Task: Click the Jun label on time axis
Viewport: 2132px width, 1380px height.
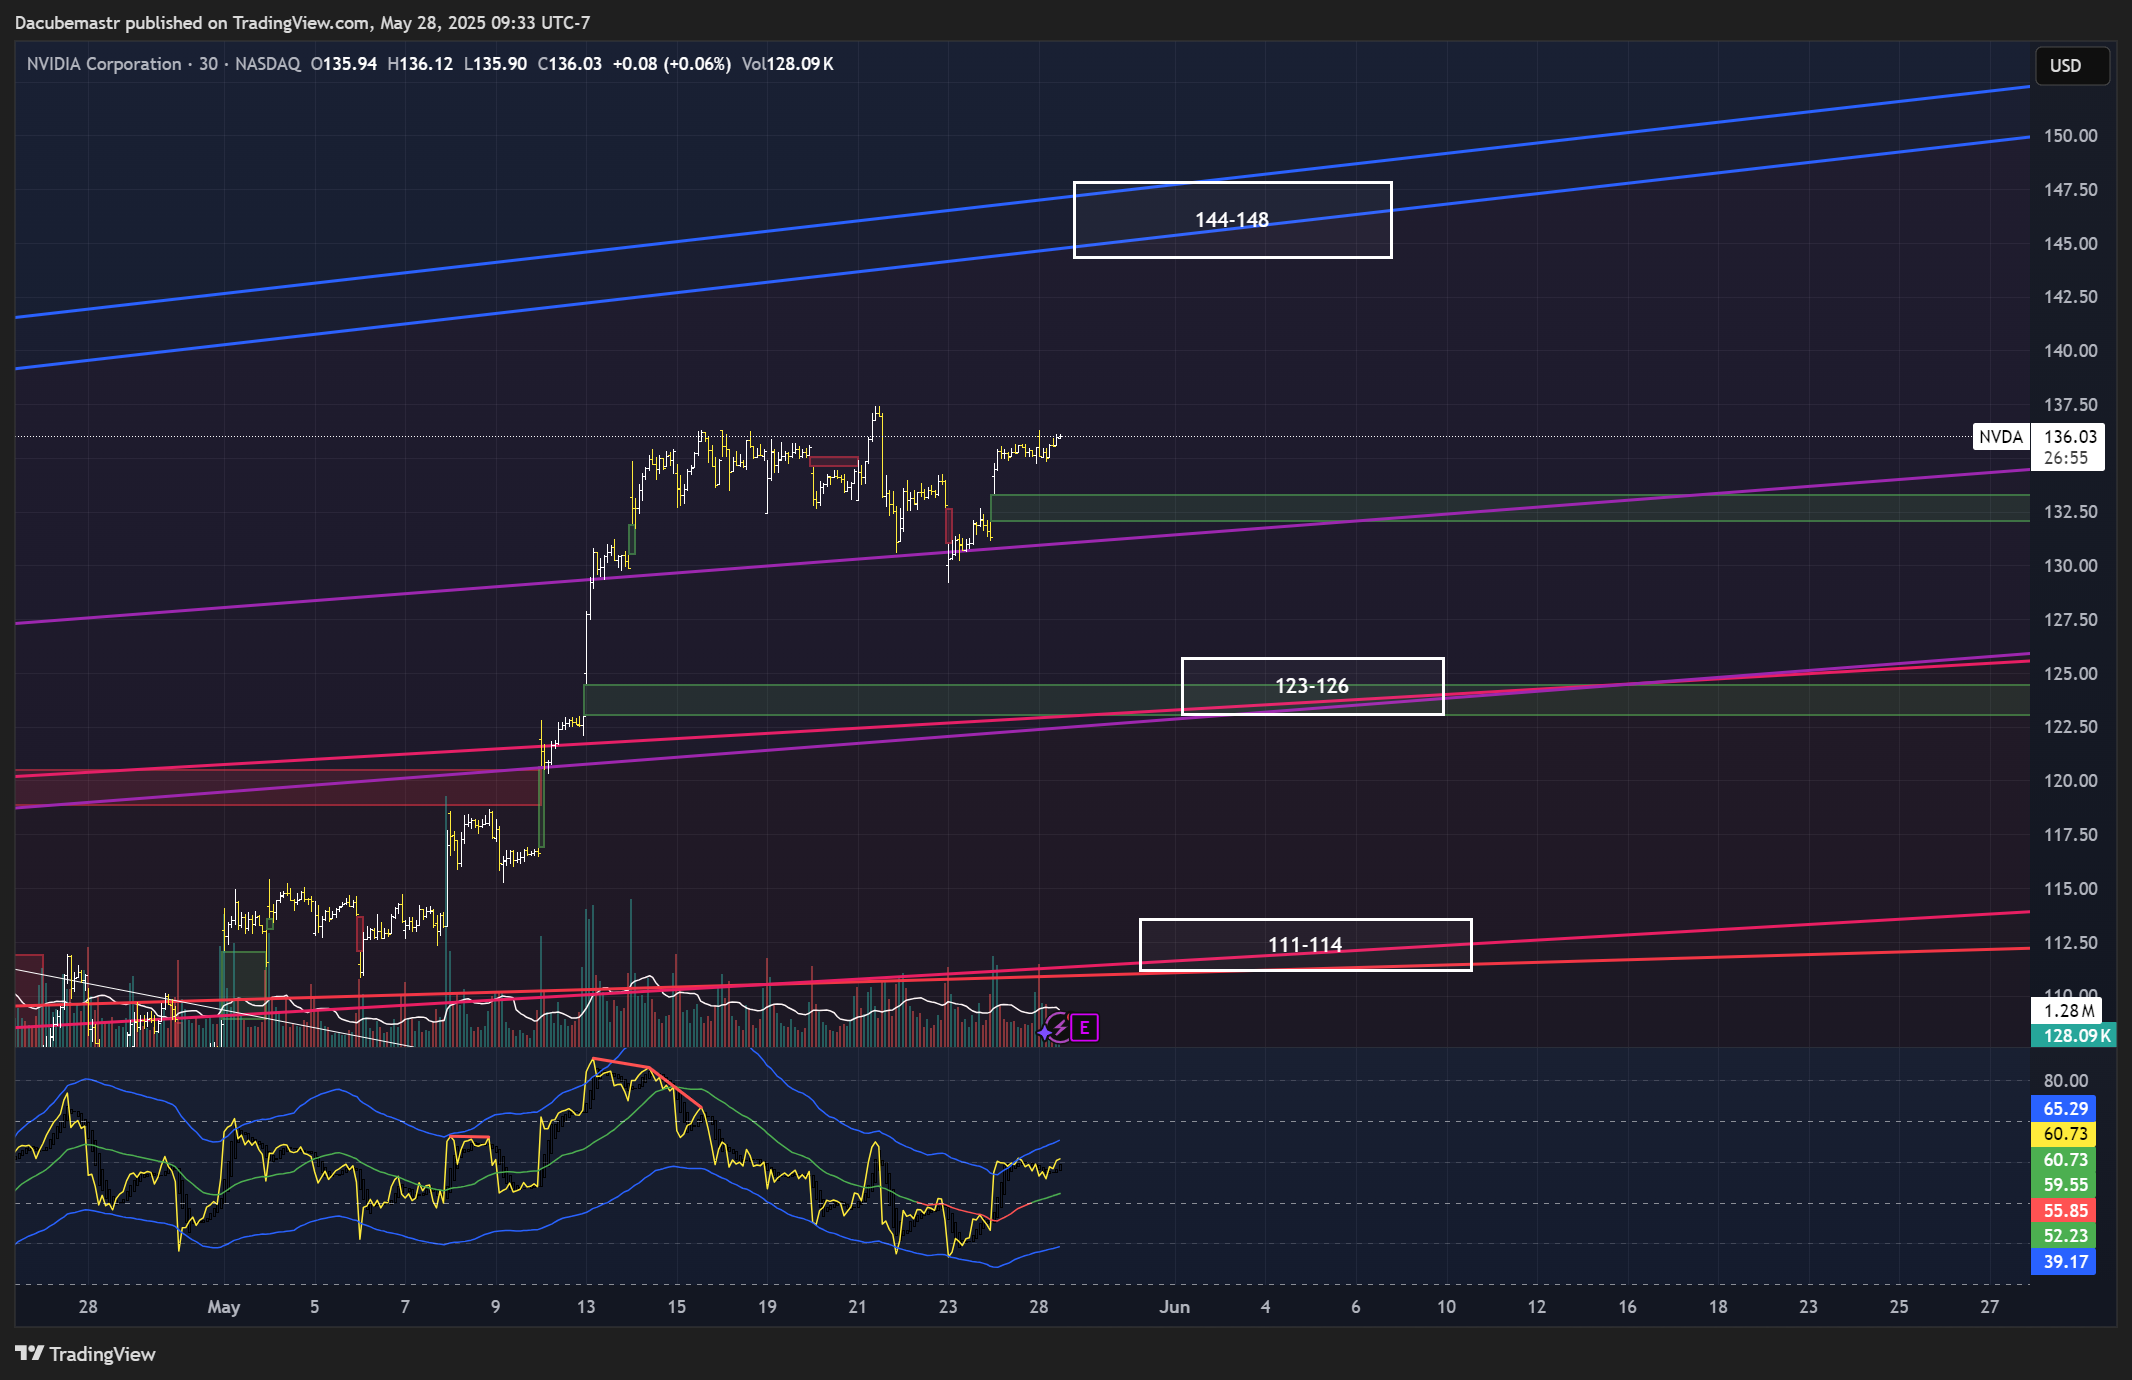Action: pos(1174,1307)
